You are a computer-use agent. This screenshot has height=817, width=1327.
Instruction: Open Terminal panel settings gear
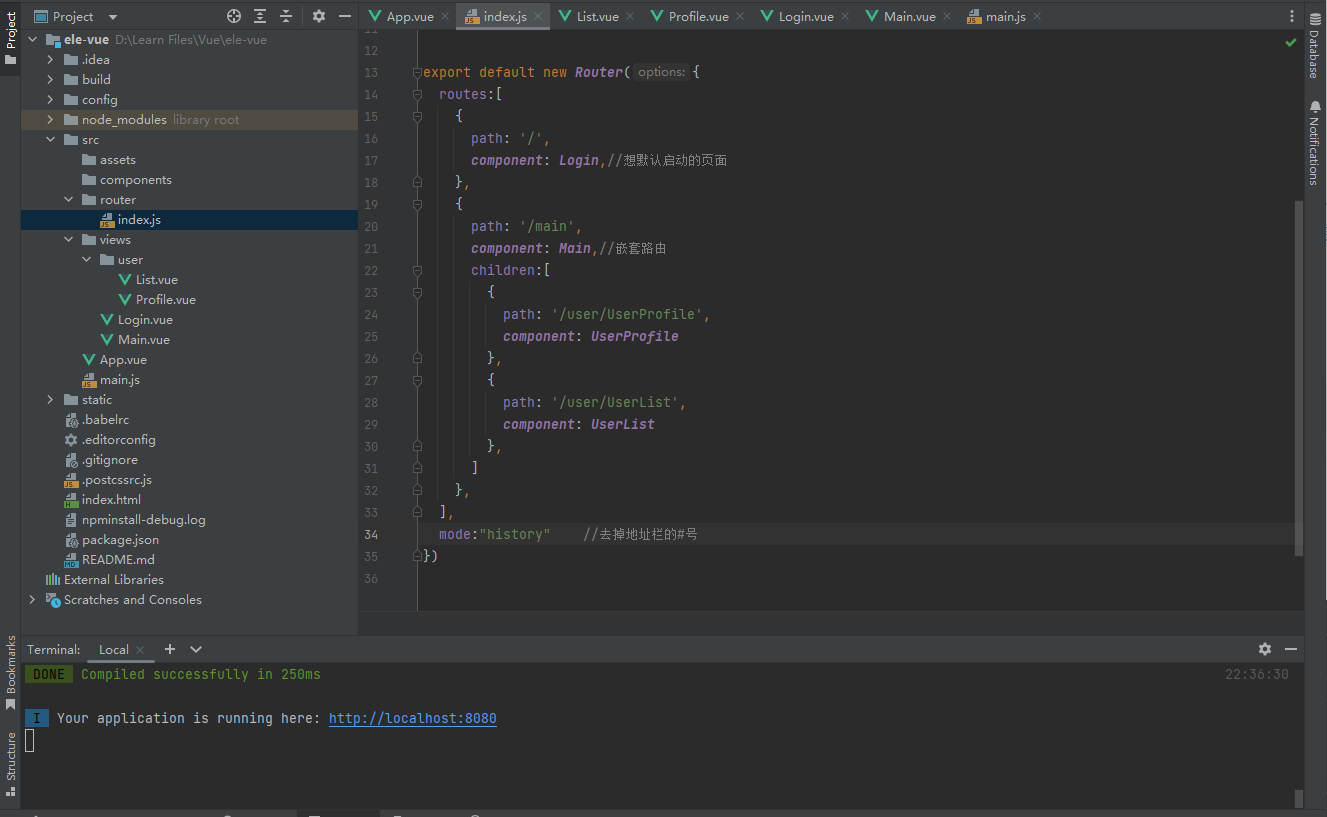(1265, 649)
